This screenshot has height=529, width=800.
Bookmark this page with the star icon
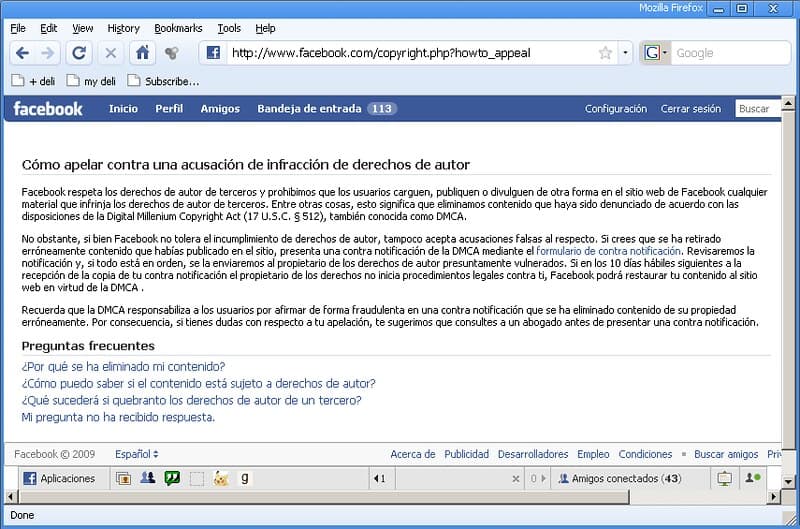click(605, 53)
